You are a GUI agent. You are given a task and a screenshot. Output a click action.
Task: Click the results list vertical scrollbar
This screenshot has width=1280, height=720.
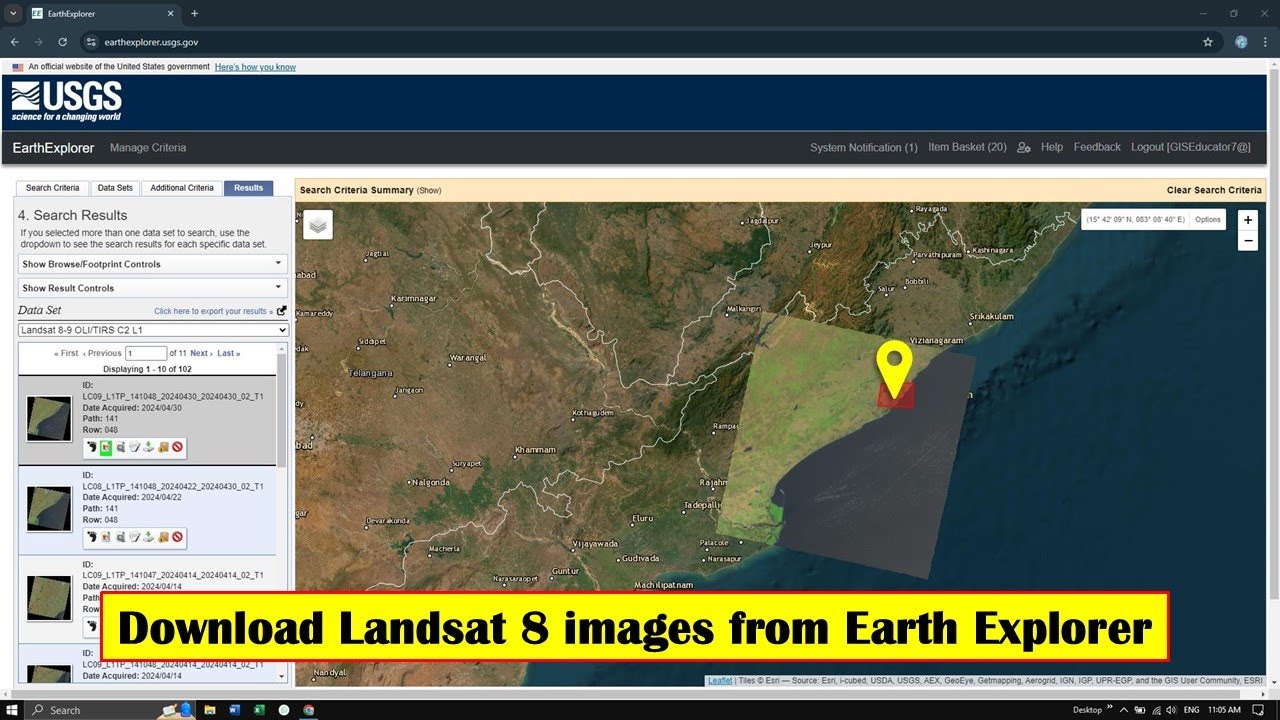point(281,410)
